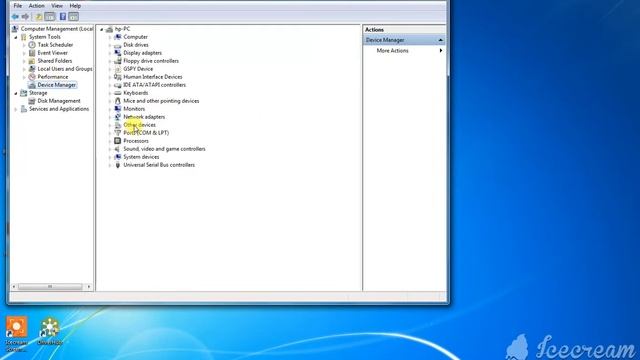Screen dimensions: 640x360
Task: Open the Icecream Screen Recorder desktop shortcut
Action: 16,333
